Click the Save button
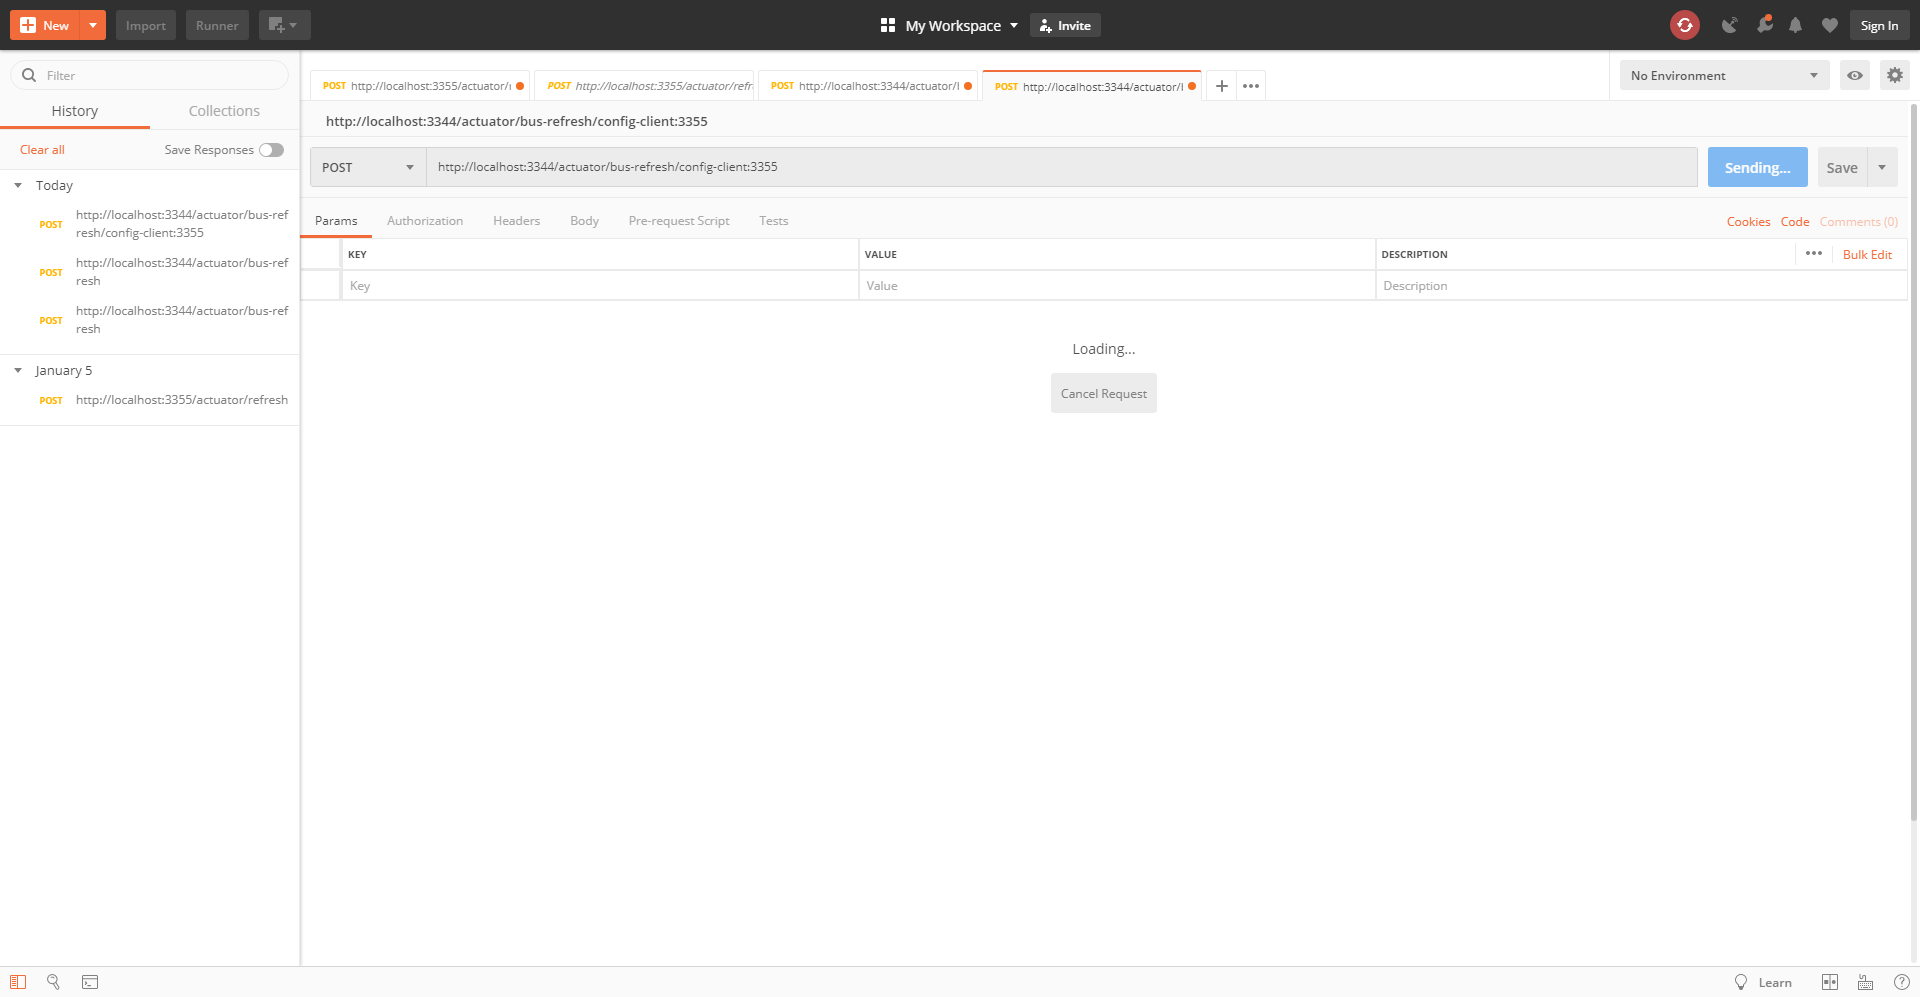 tap(1842, 167)
